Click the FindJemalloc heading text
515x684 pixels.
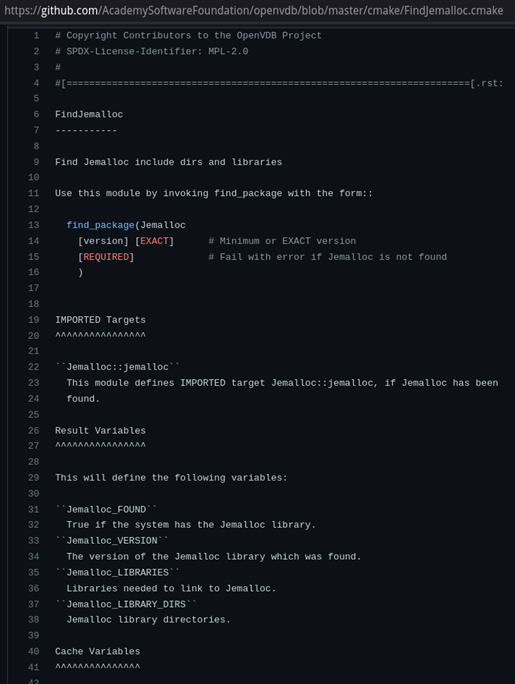point(89,115)
